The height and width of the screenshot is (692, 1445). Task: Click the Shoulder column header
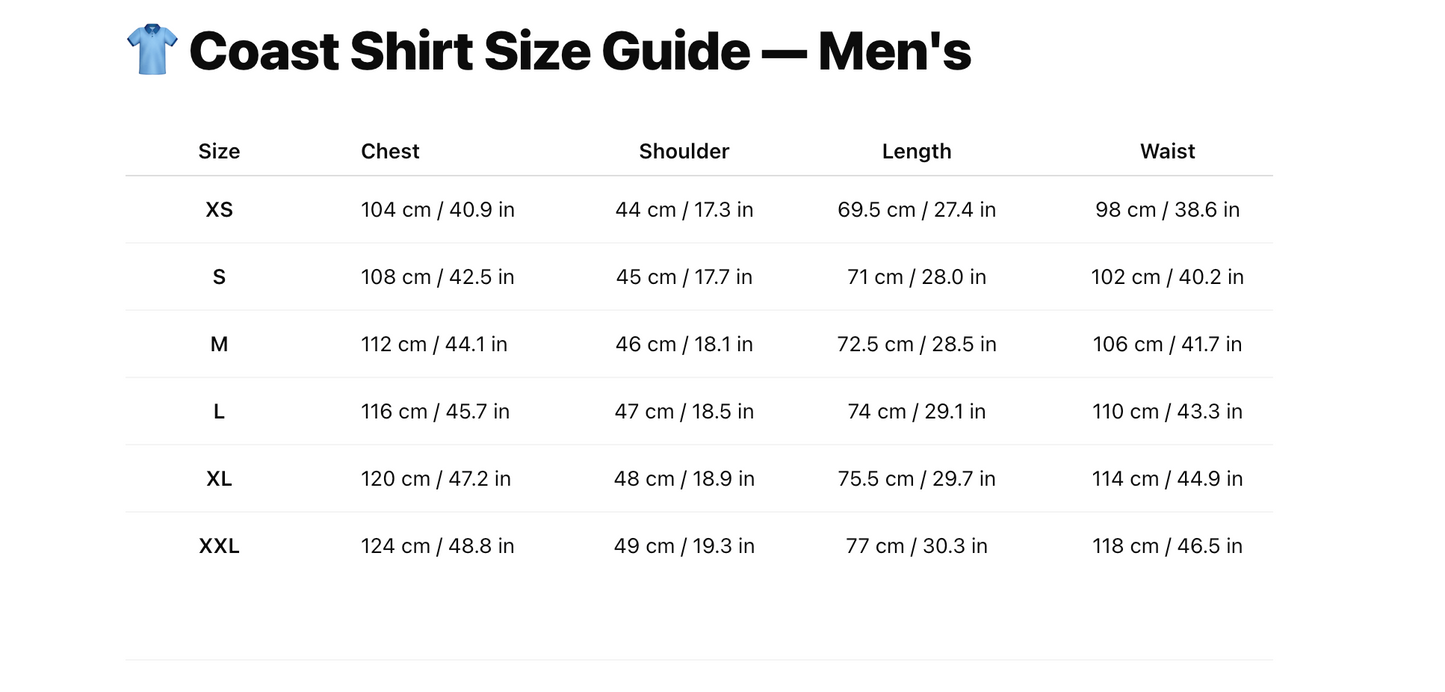click(x=684, y=151)
